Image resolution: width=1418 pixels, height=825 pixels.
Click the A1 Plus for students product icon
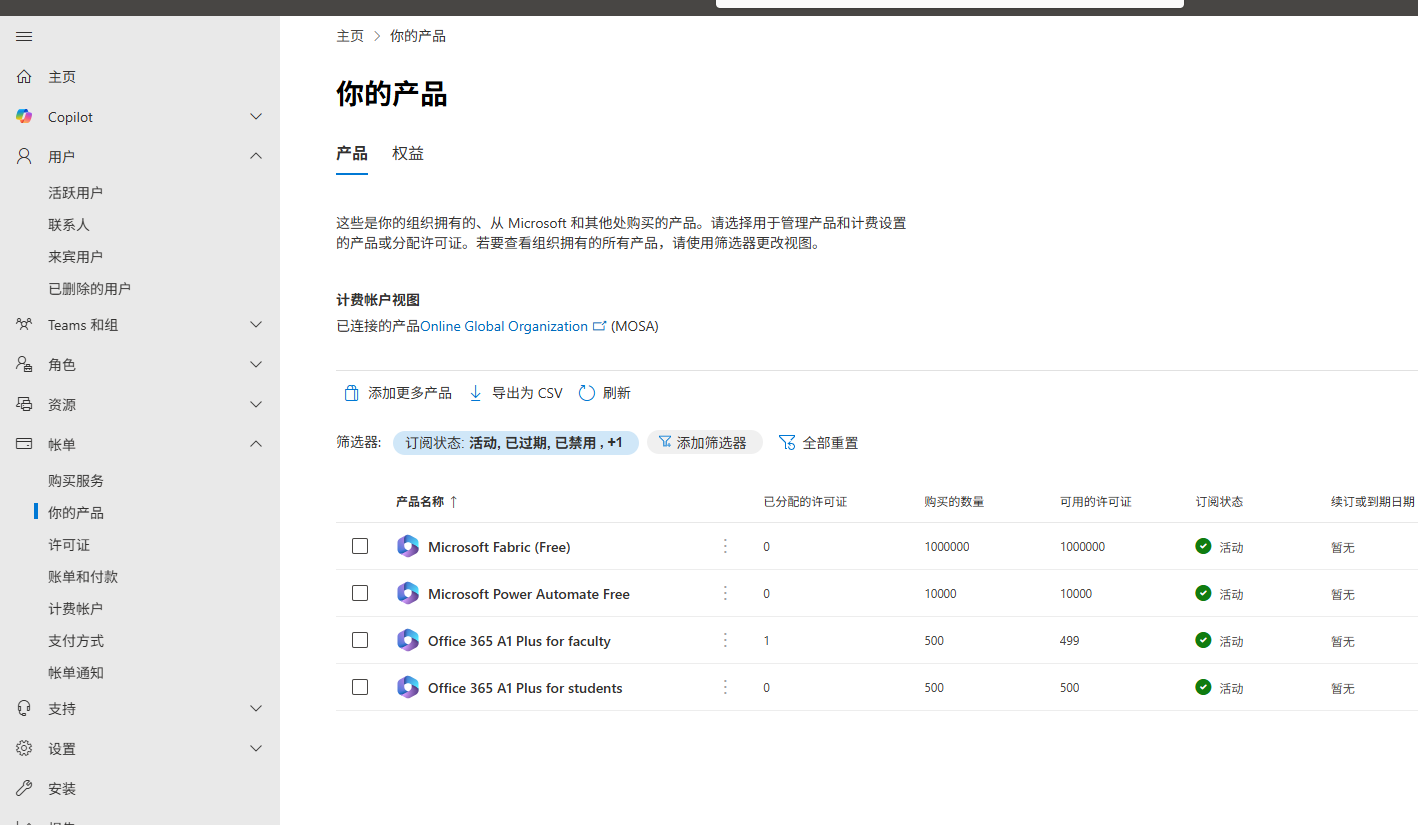click(x=407, y=687)
